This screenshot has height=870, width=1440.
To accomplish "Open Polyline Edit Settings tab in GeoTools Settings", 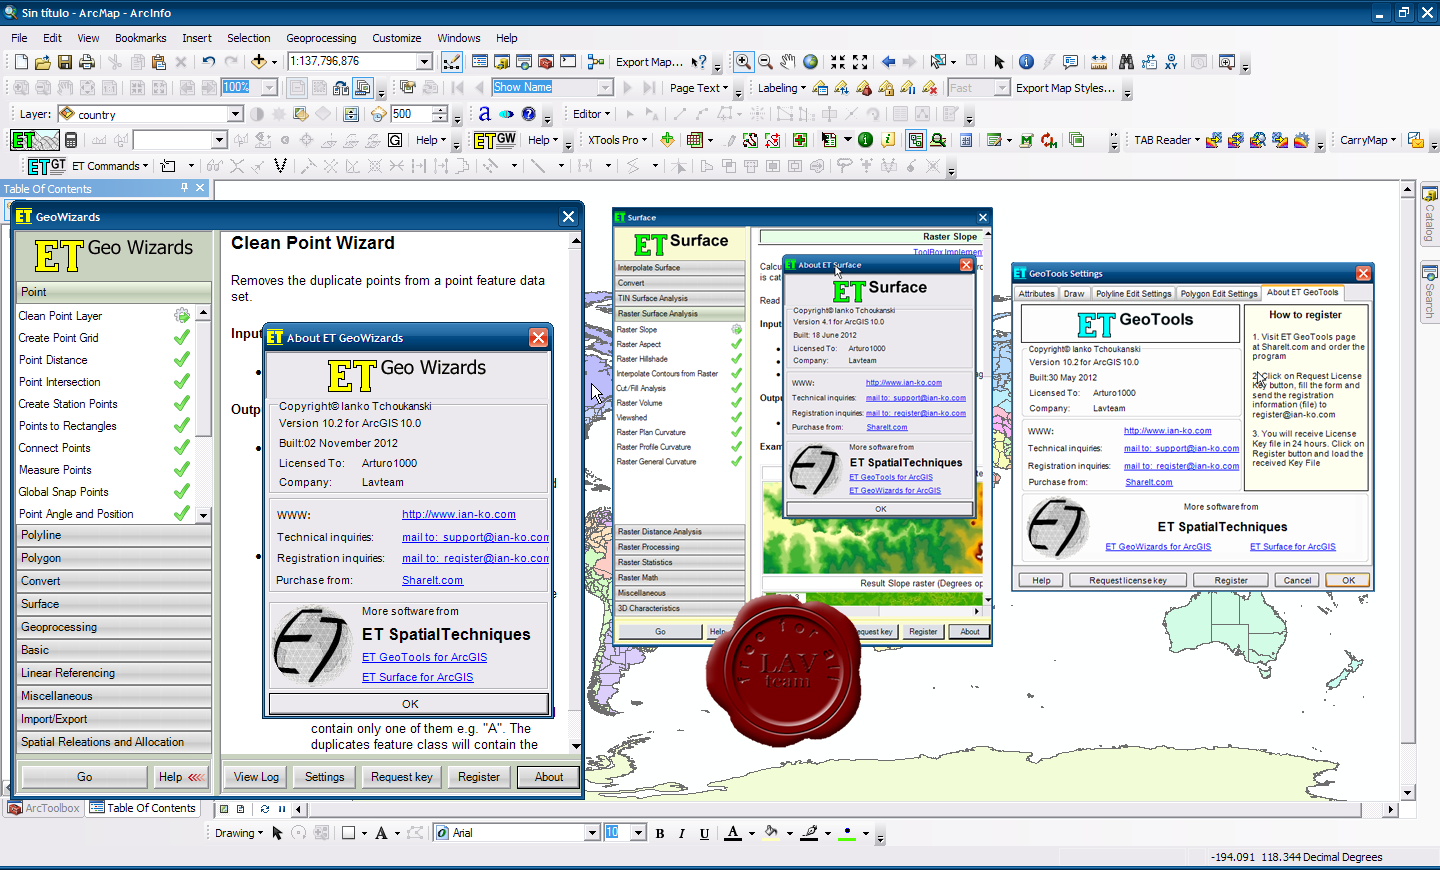I will pos(1133,294).
